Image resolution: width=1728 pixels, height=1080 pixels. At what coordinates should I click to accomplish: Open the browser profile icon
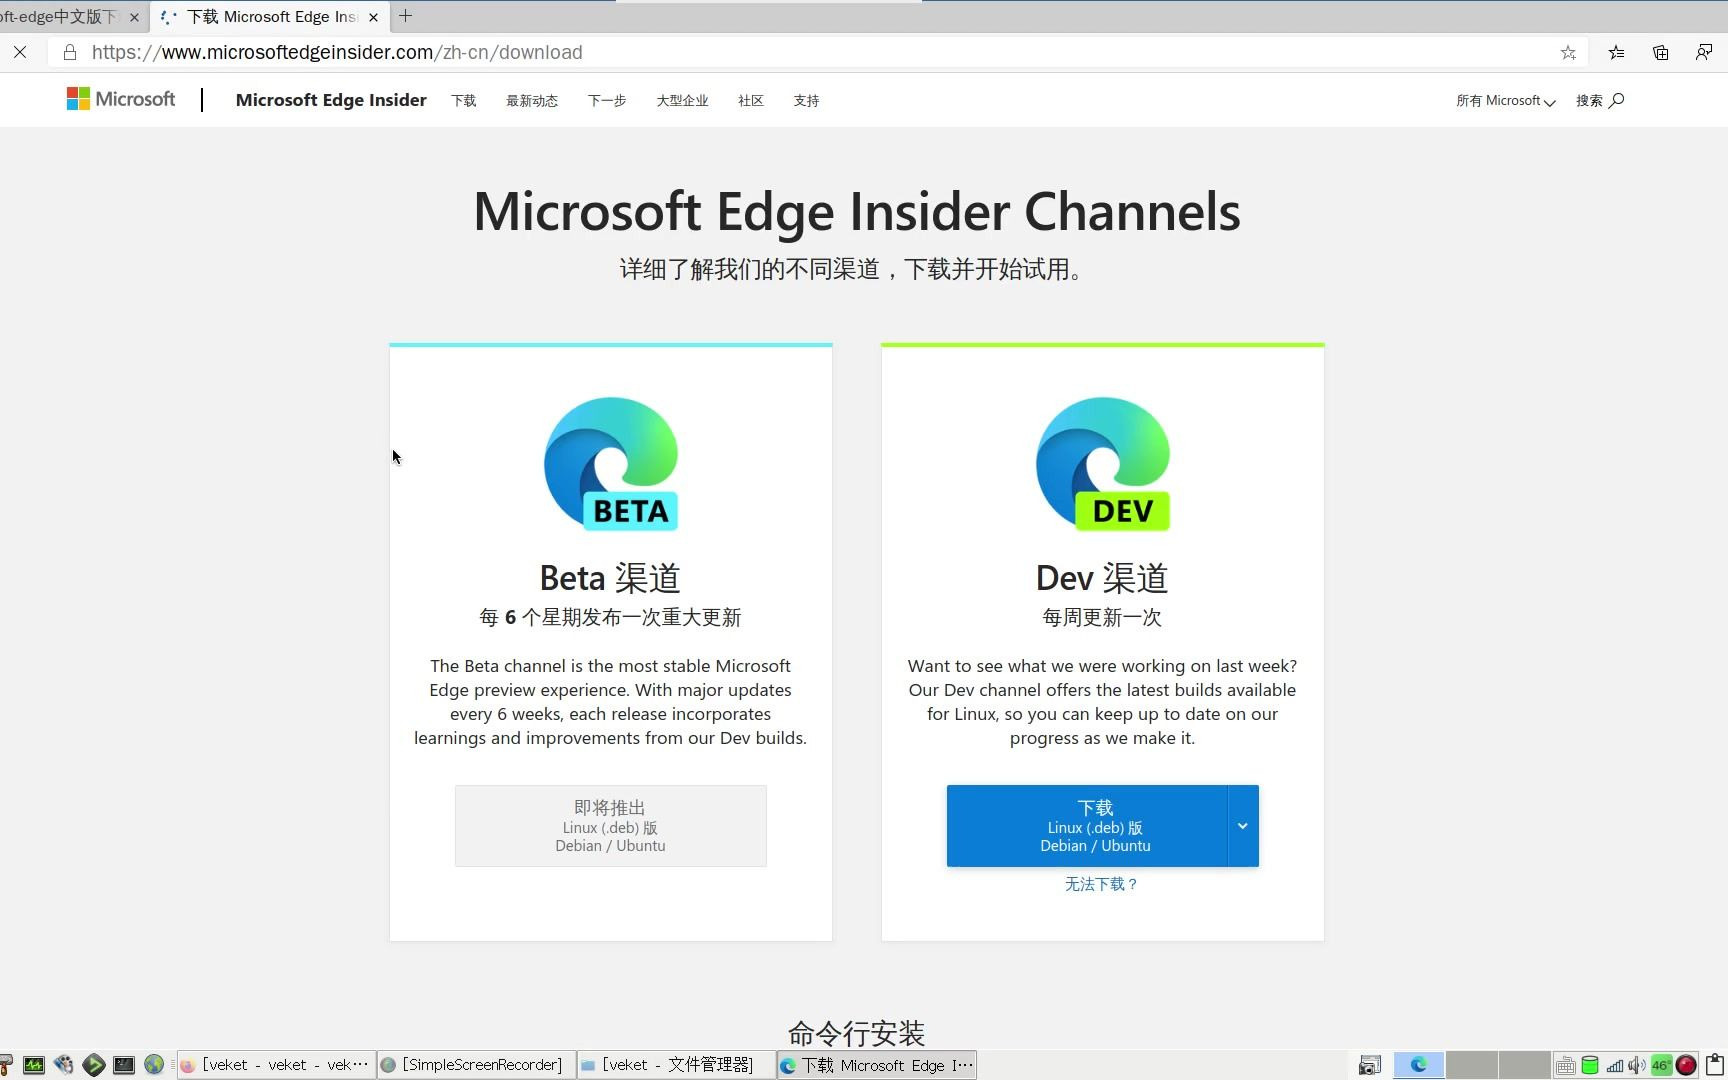1704,53
